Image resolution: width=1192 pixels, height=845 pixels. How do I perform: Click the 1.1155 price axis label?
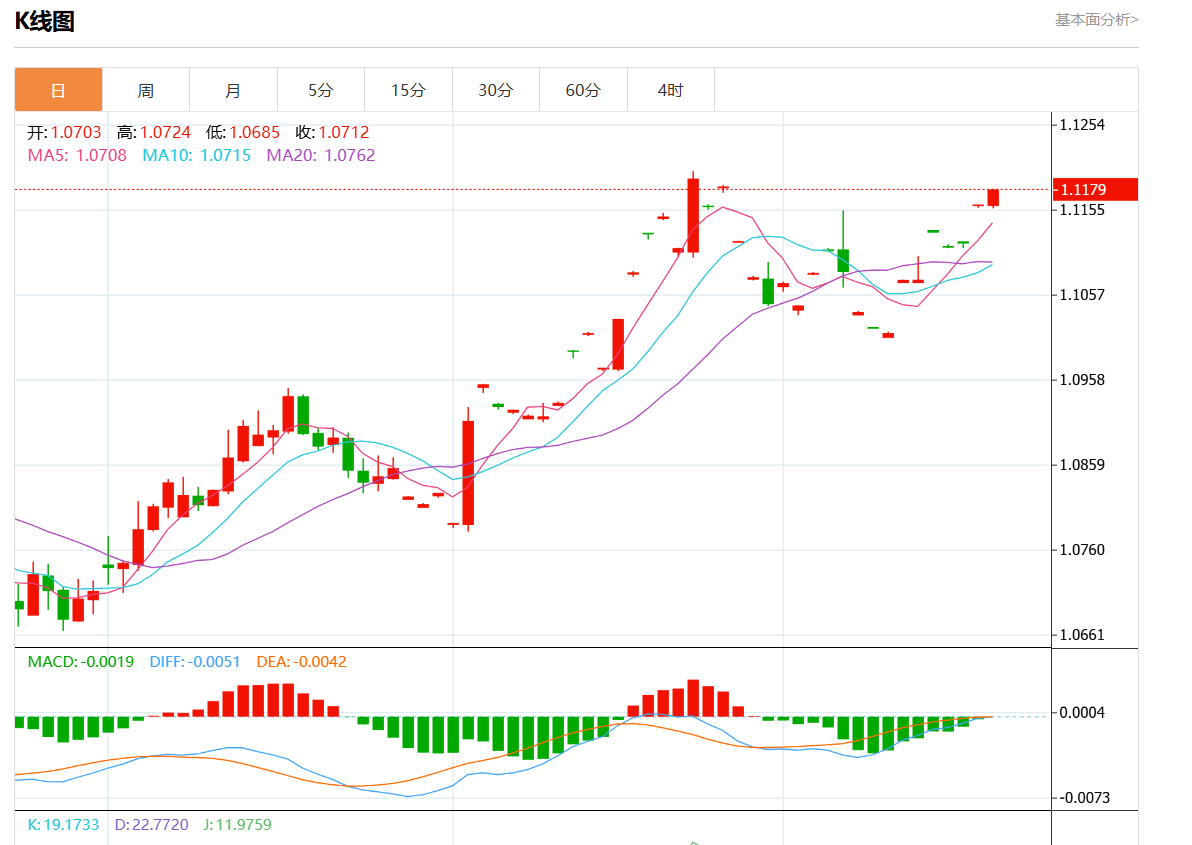[x=1083, y=210]
